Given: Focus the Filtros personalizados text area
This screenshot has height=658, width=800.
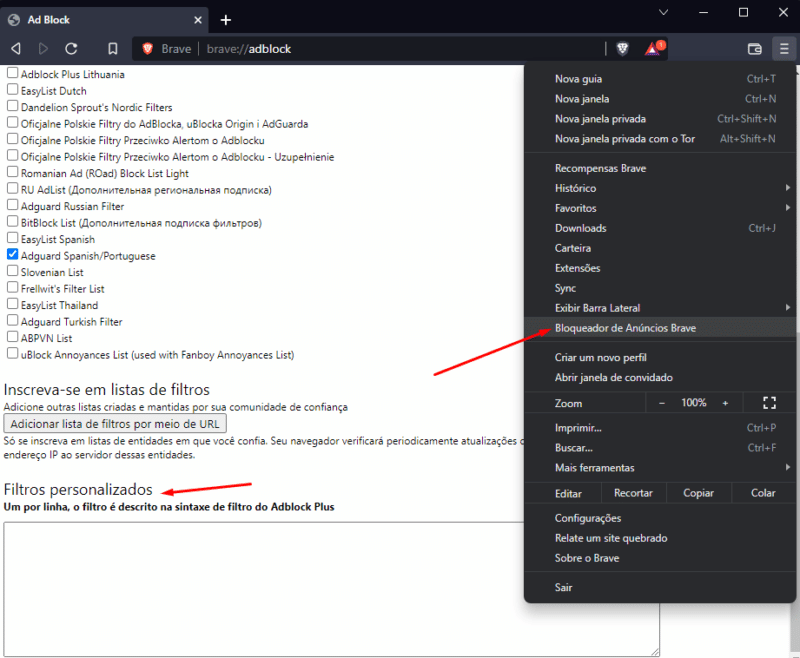Looking at the screenshot, I should click(331, 589).
